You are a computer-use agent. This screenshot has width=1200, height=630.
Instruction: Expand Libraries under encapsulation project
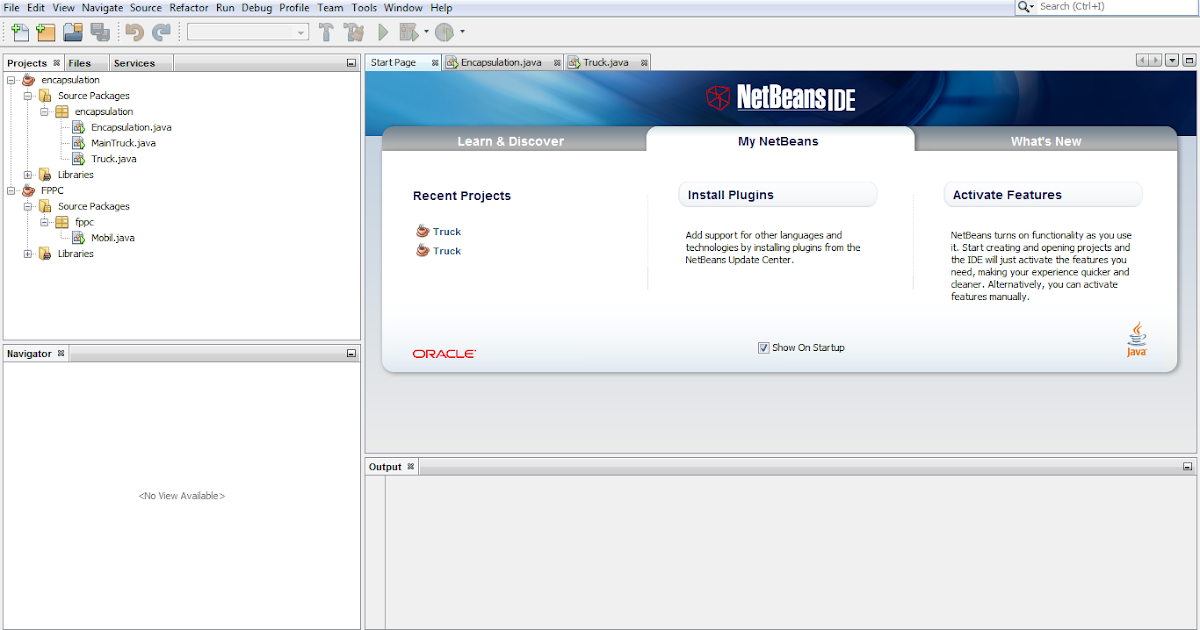pyautogui.click(x=28, y=175)
